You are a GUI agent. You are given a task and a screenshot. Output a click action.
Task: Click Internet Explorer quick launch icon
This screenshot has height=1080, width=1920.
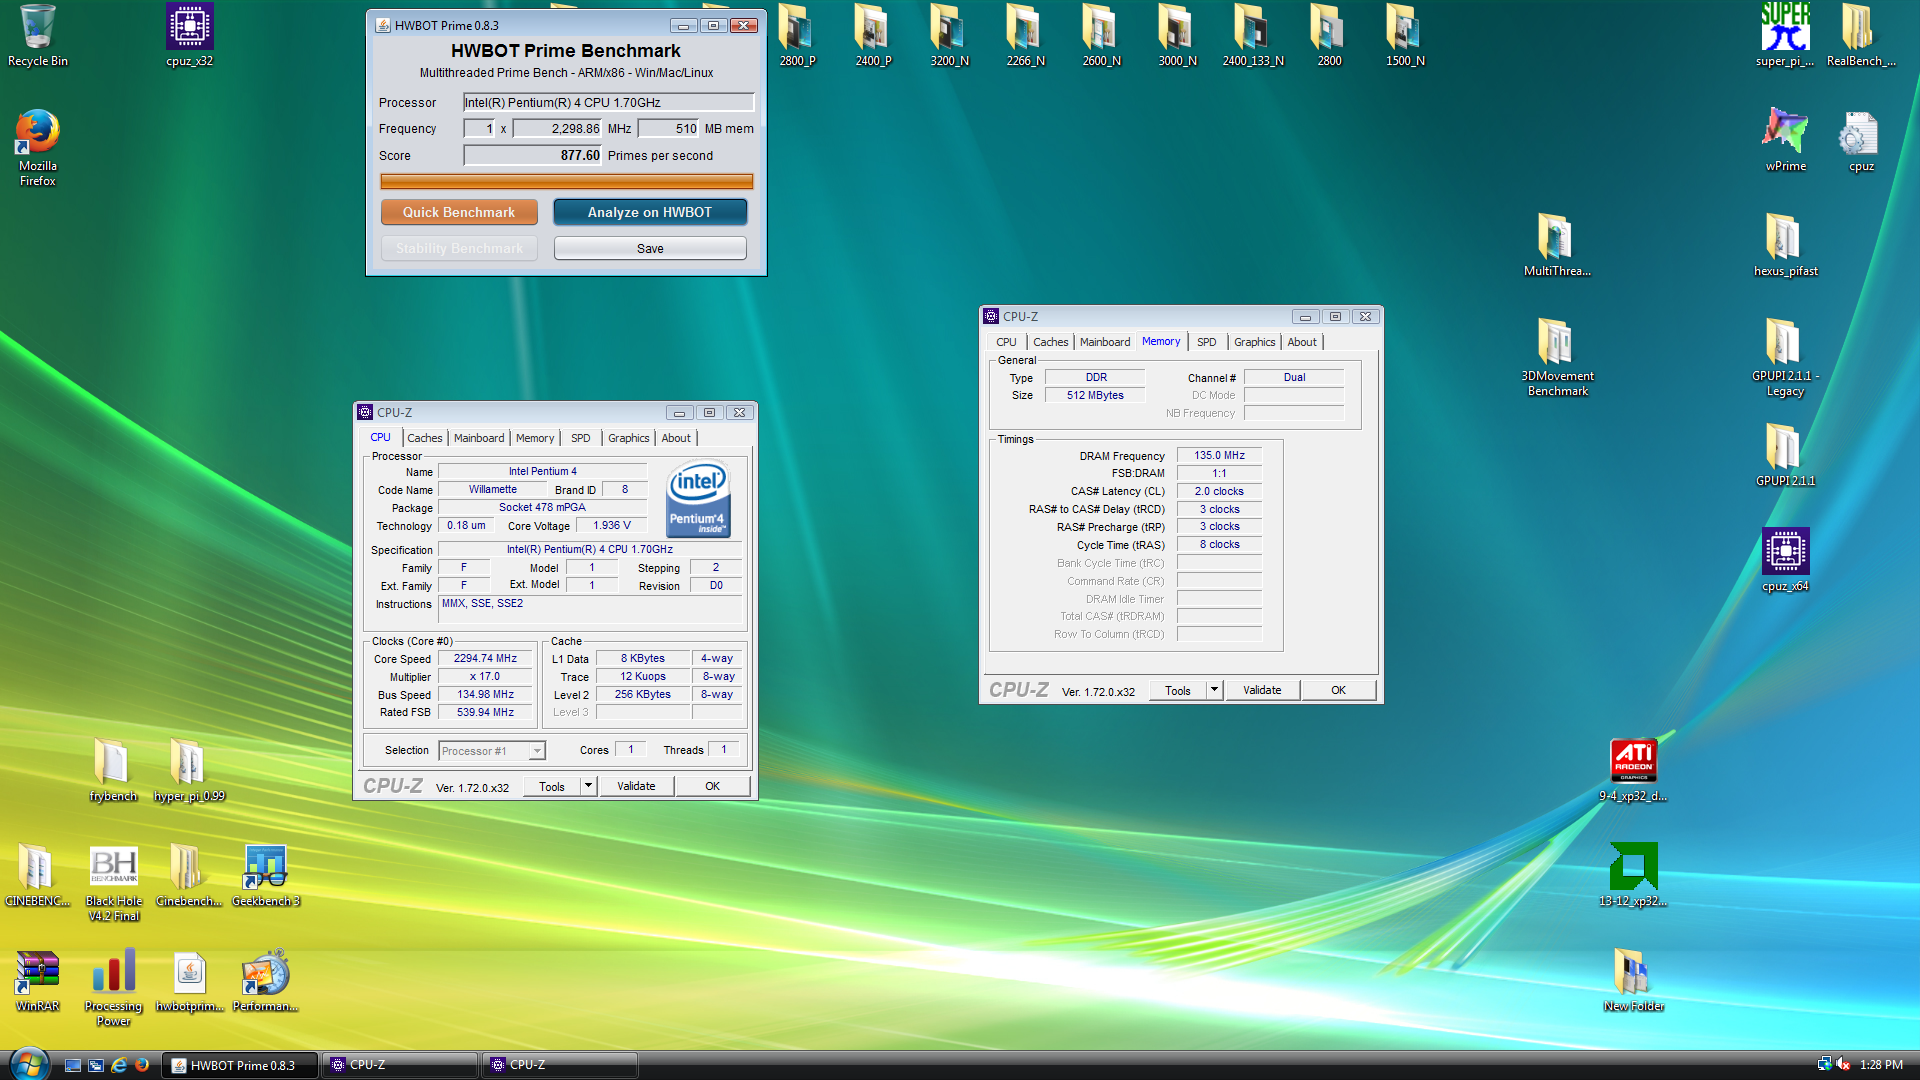click(119, 1065)
